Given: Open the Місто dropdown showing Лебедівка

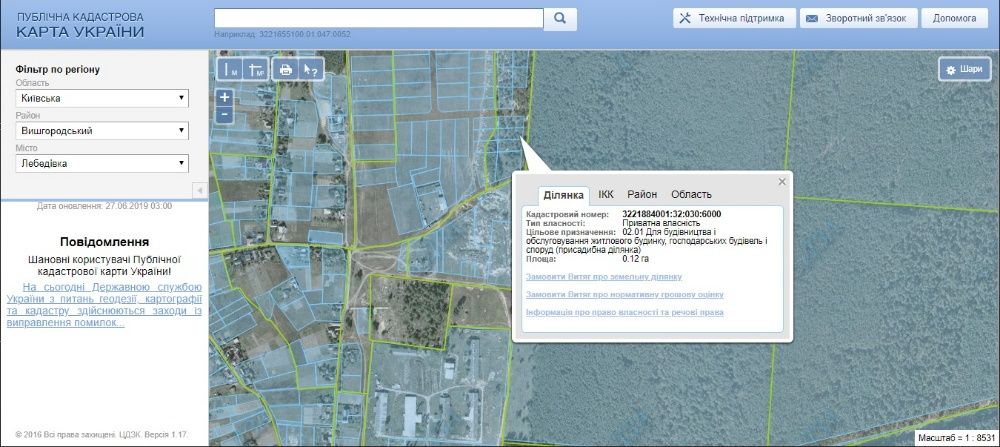Looking at the screenshot, I should pyautogui.click(x=102, y=163).
